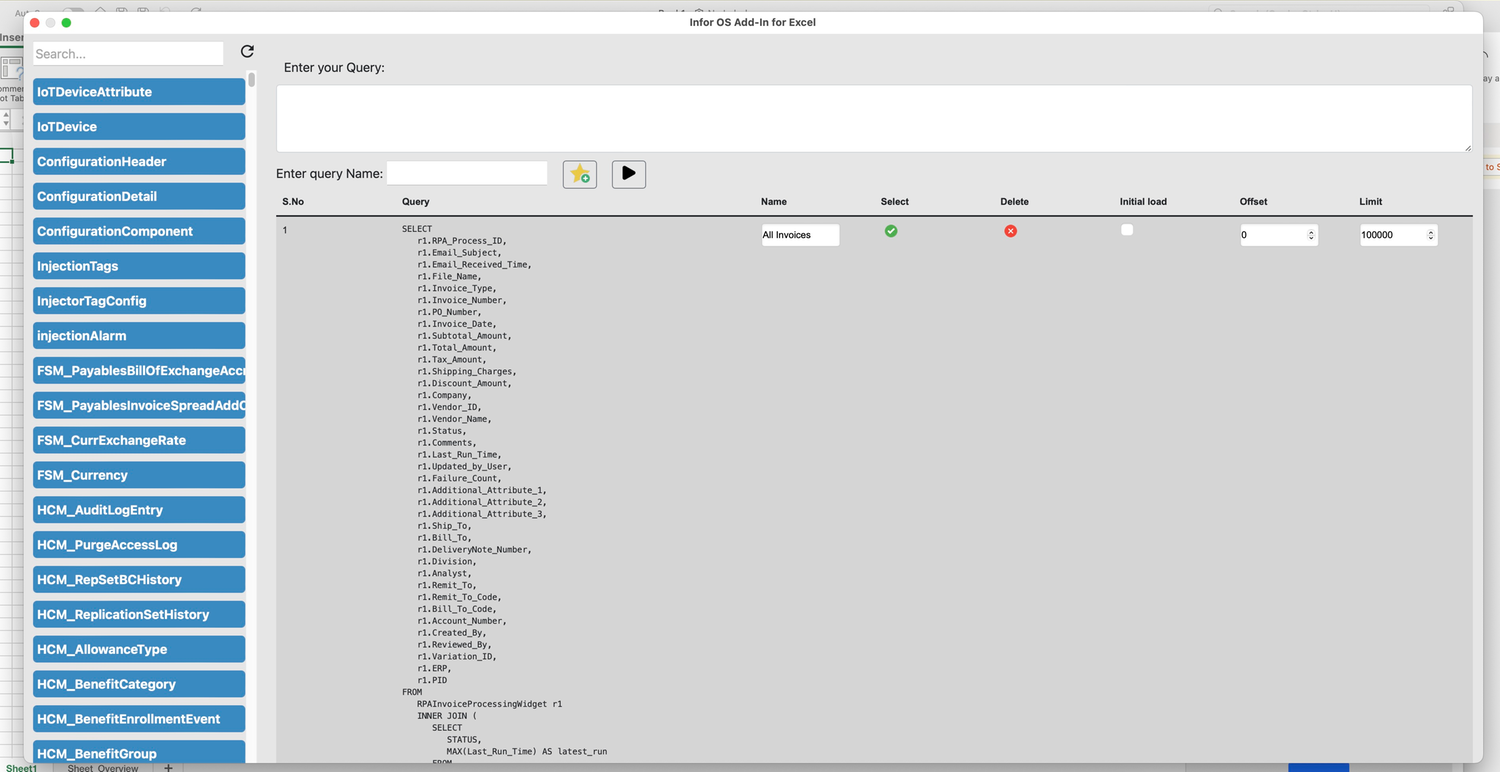Click the sidebar Search box
1500x772 pixels.
(128, 53)
